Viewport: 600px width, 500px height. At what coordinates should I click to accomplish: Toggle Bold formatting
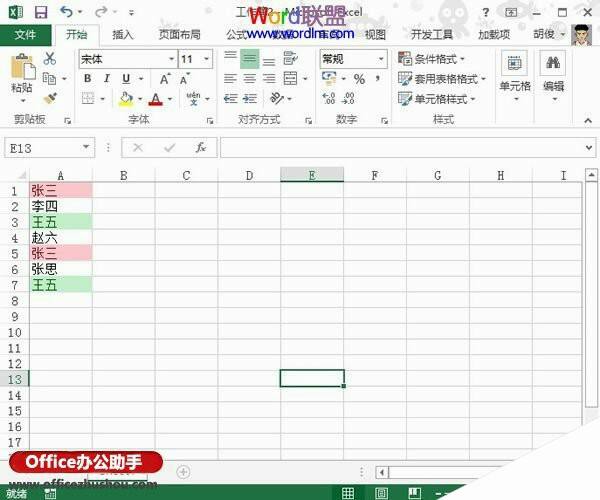[x=88, y=79]
